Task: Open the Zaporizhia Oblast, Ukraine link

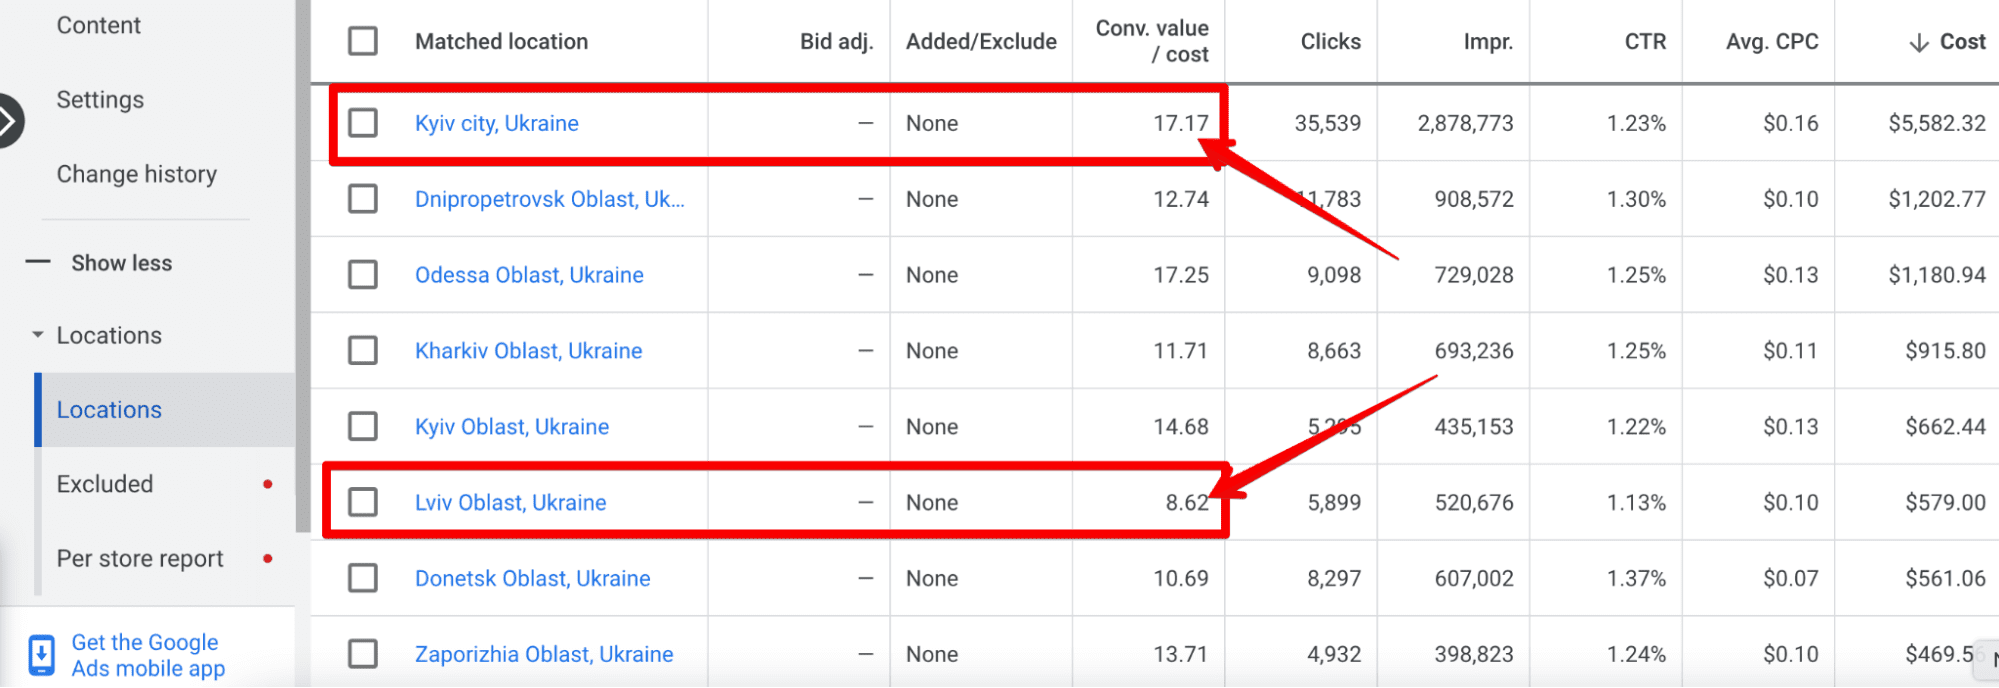Action: [x=544, y=654]
